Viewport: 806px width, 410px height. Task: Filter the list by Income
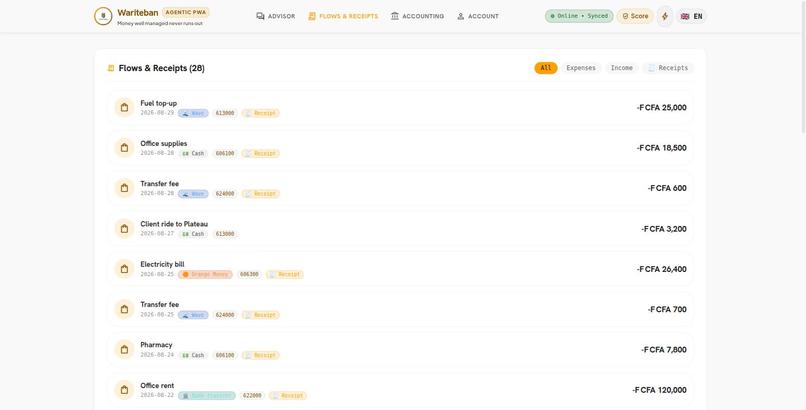621,68
